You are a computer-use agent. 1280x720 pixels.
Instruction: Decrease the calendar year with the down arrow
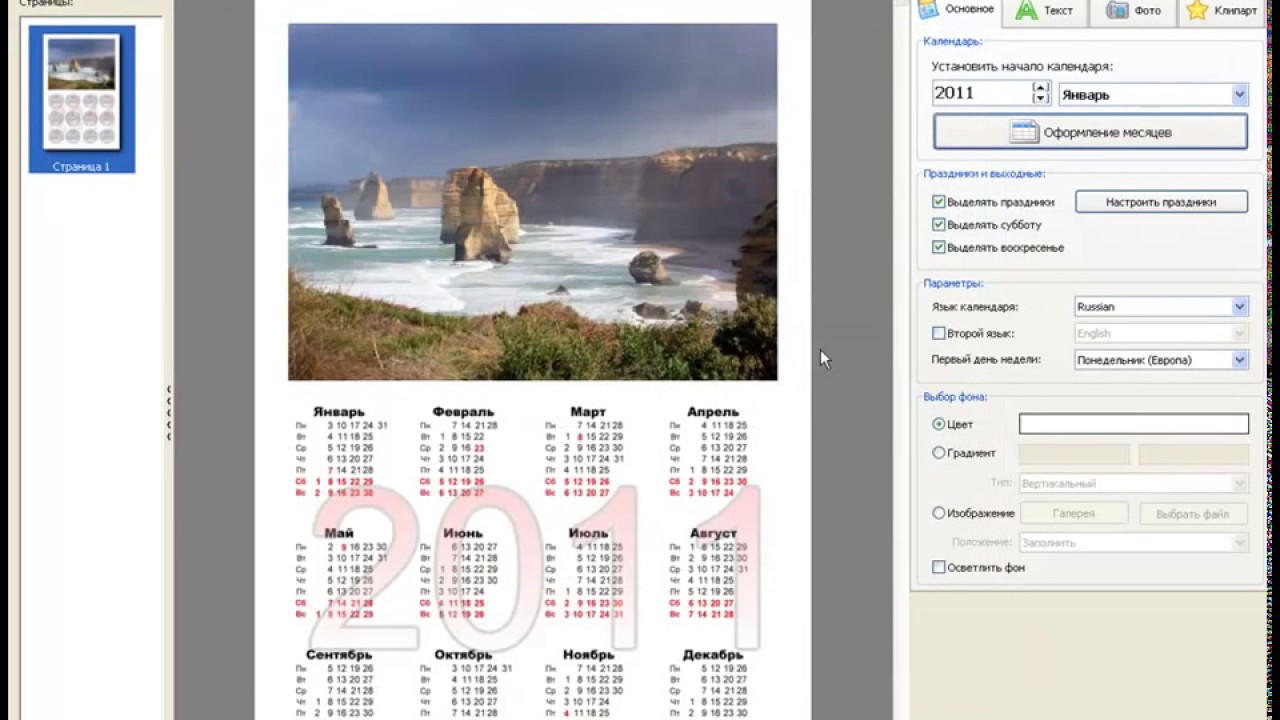click(1041, 99)
